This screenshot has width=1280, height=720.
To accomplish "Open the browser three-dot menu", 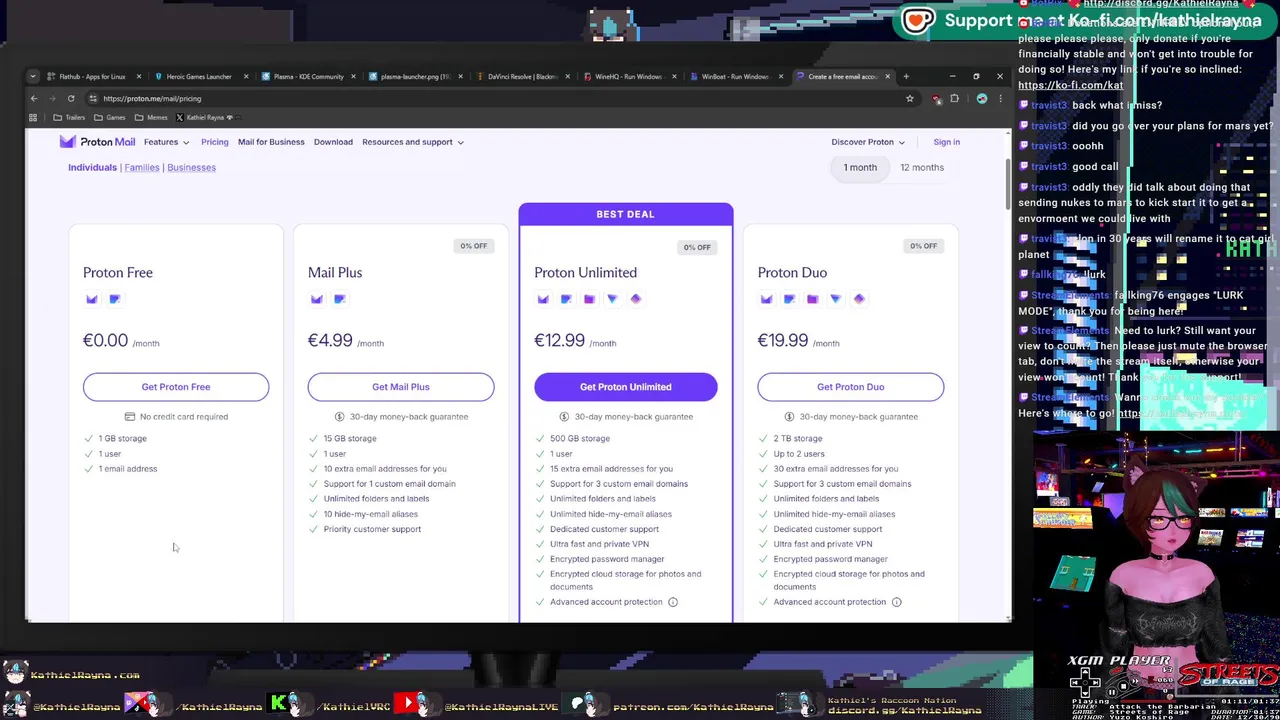I will click(x=1000, y=98).
